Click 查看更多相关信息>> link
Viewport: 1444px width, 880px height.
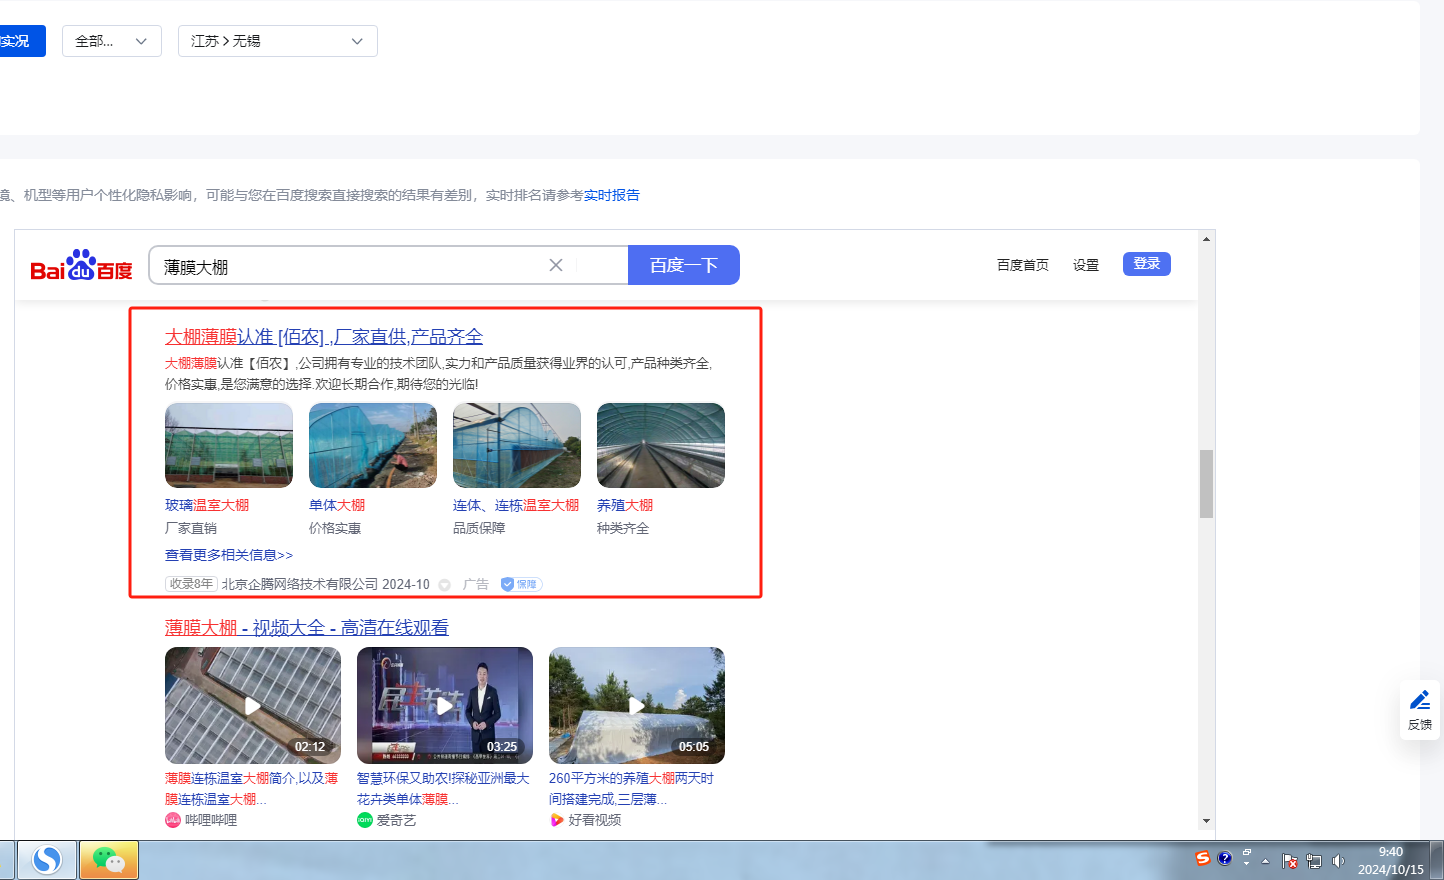click(229, 555)
